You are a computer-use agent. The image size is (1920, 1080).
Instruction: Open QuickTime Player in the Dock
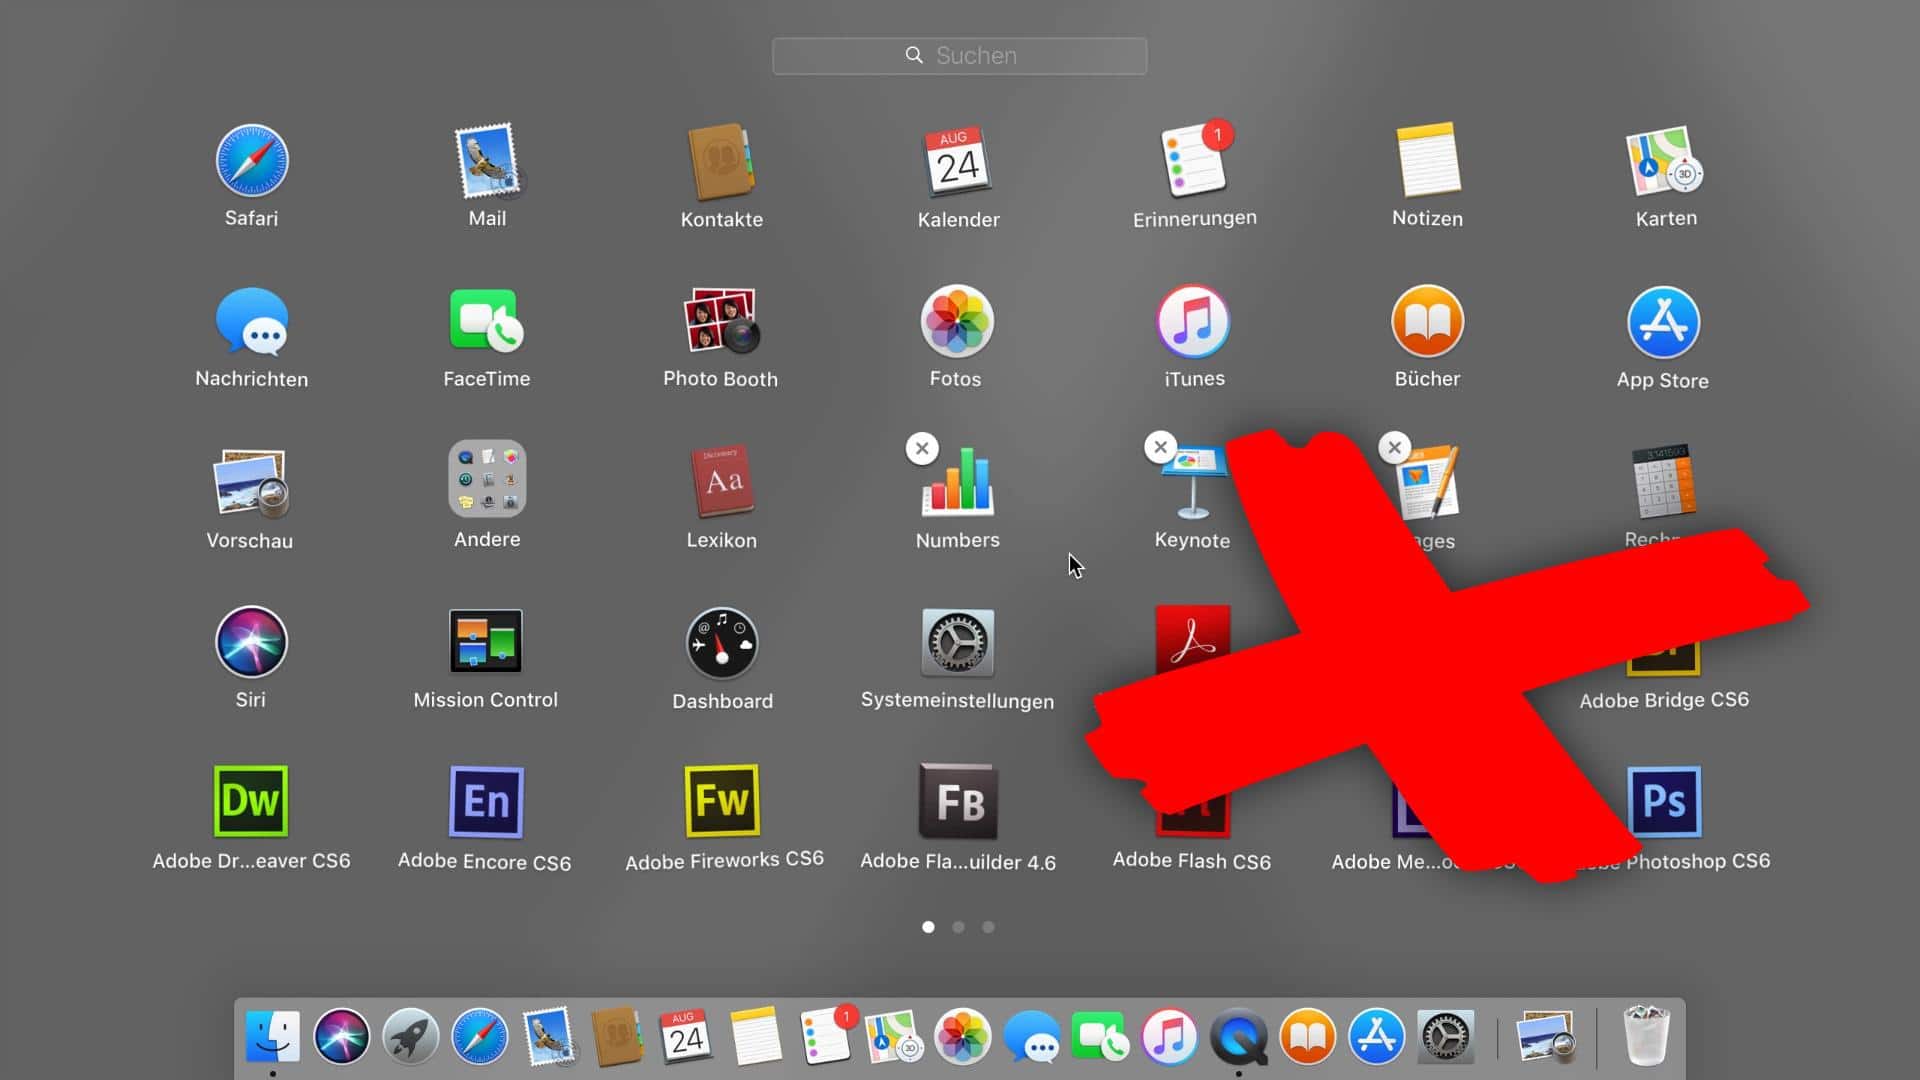point(1238,1036)
